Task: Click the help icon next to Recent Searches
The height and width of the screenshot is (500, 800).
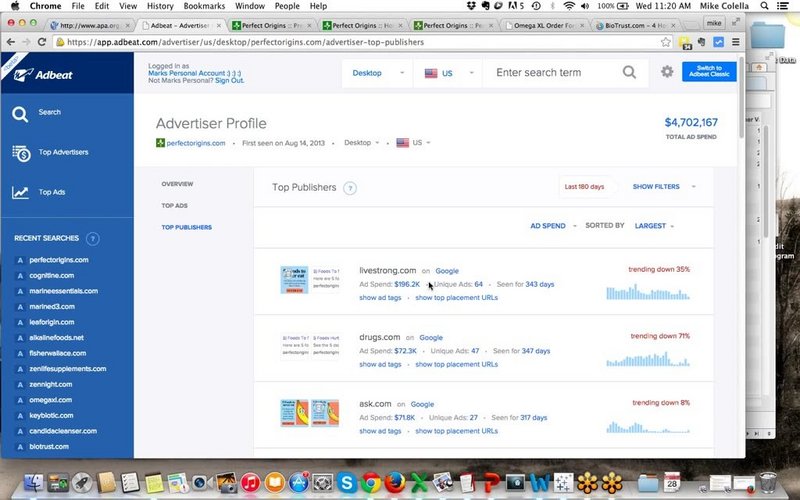Action: pyautogui.click(x=92, y=238)
